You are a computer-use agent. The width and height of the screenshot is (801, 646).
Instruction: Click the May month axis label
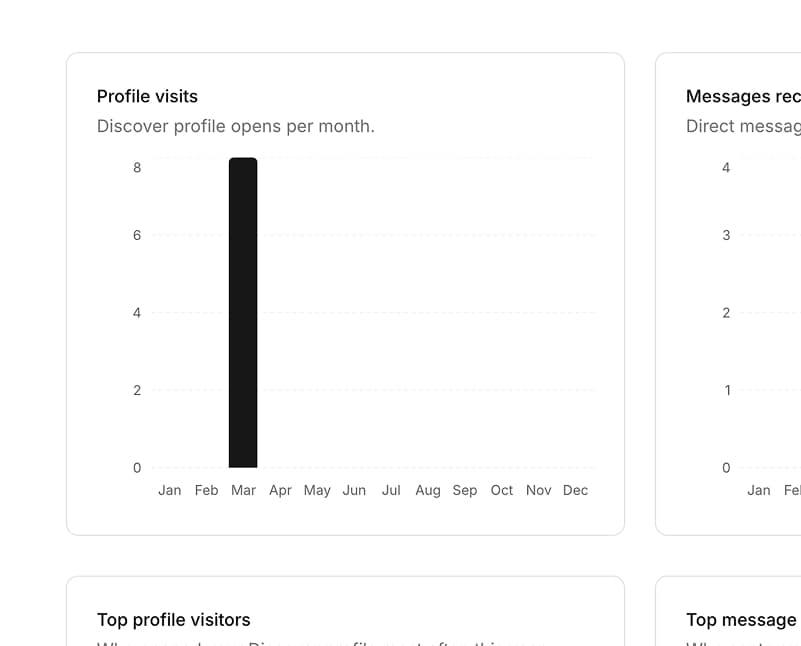click(x=317, y=490)
